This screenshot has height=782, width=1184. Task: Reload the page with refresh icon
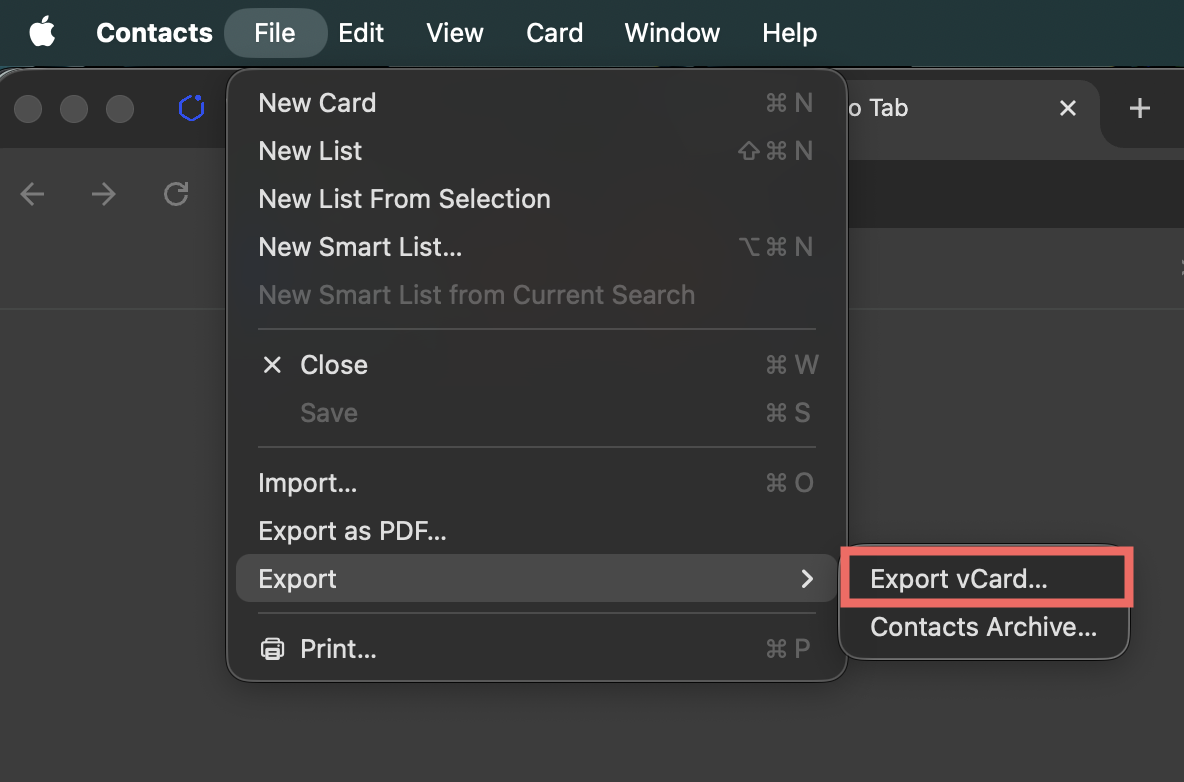point(176,194)
